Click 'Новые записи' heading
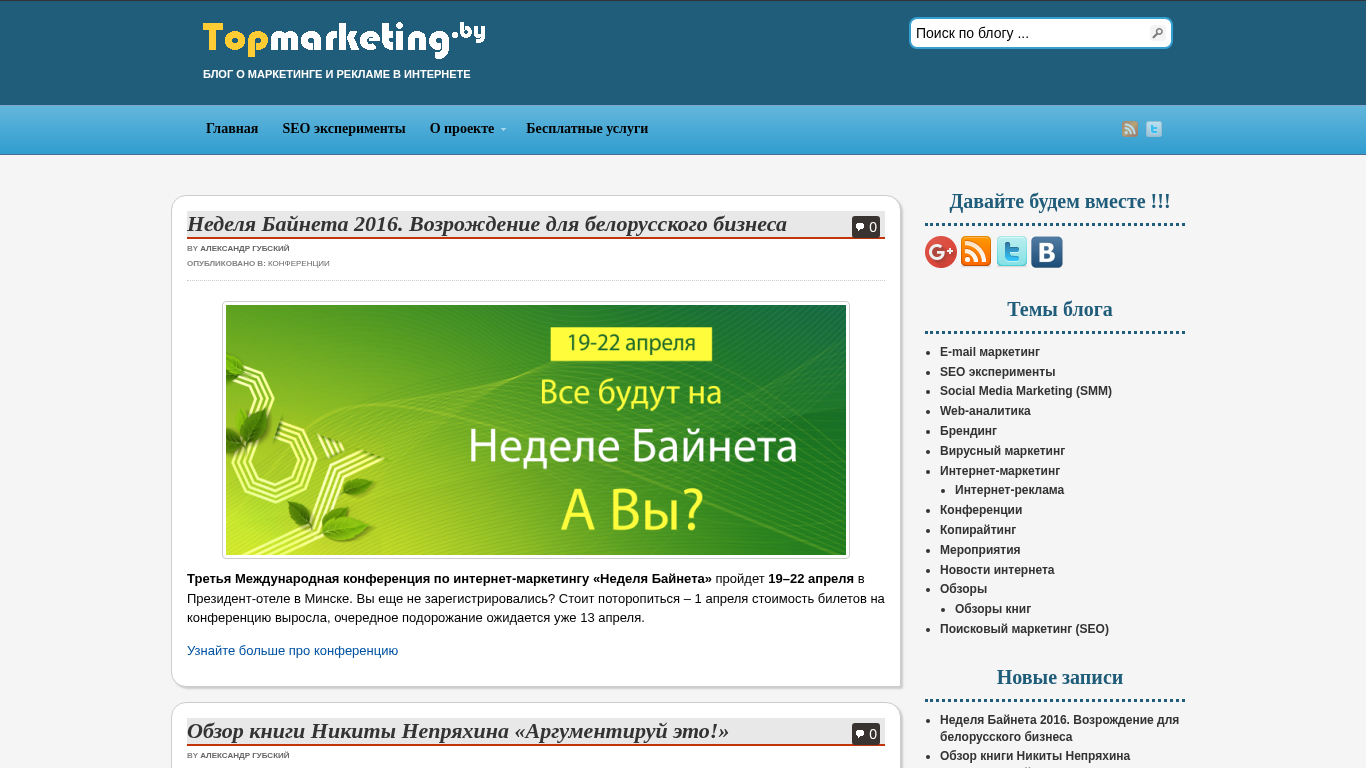The width and height of the screenshot is (1366, 768). point(1060,677)
